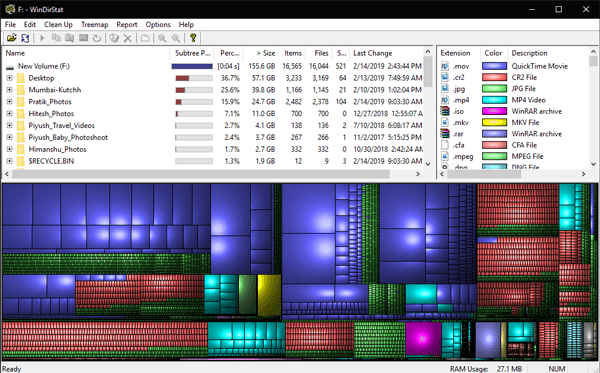Select the .mov blue color swatch

point(494,66)
